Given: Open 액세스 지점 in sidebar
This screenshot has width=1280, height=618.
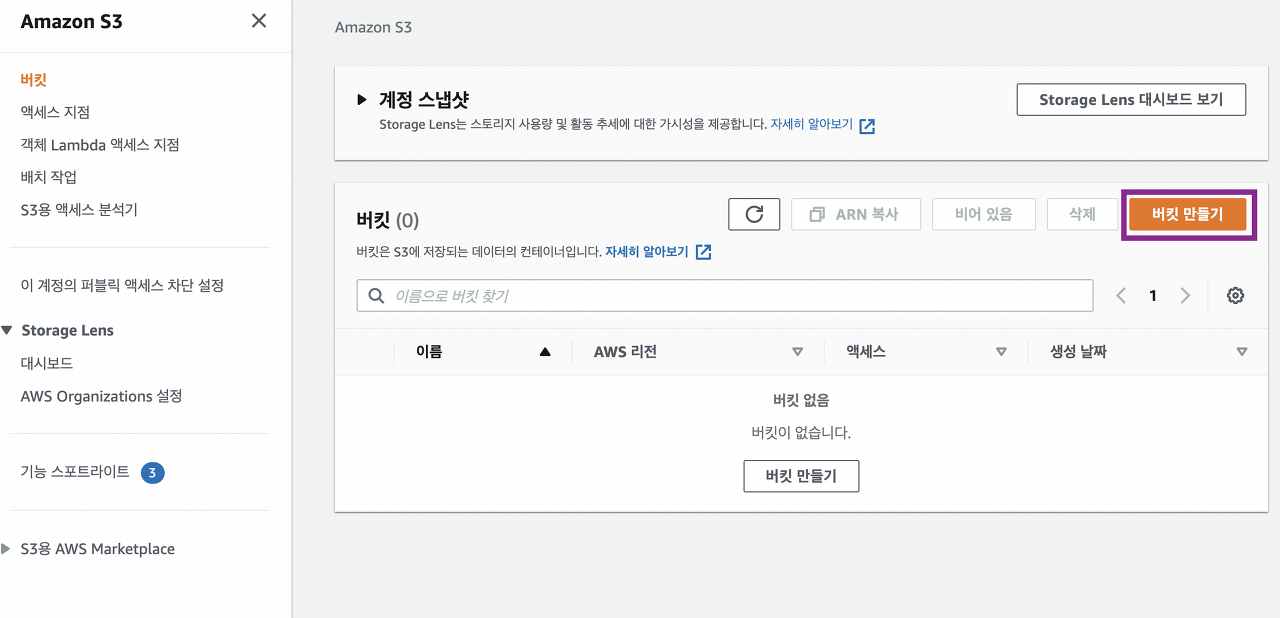Looking at the screenshot, I should pos(55,112).
